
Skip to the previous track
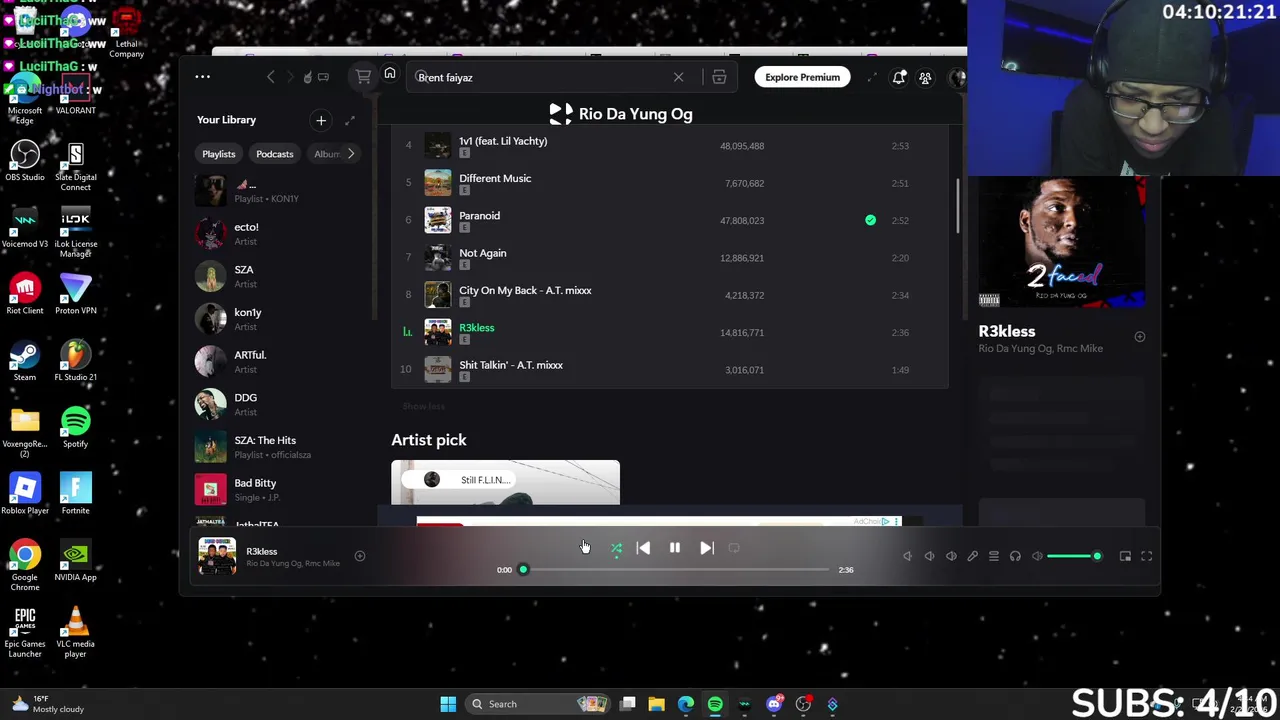pos(643,548)
